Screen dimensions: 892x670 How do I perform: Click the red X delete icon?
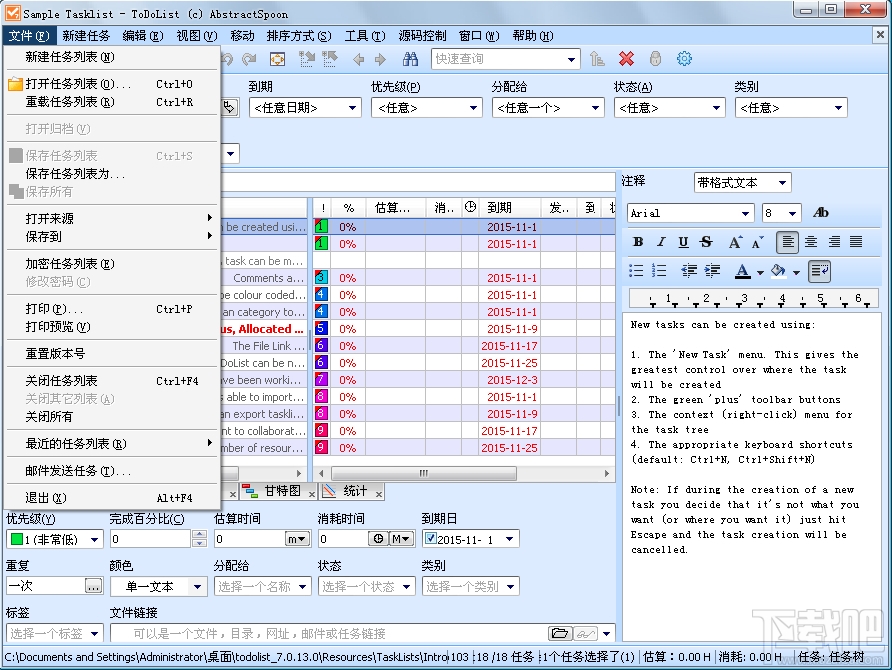tap(626, 59)
